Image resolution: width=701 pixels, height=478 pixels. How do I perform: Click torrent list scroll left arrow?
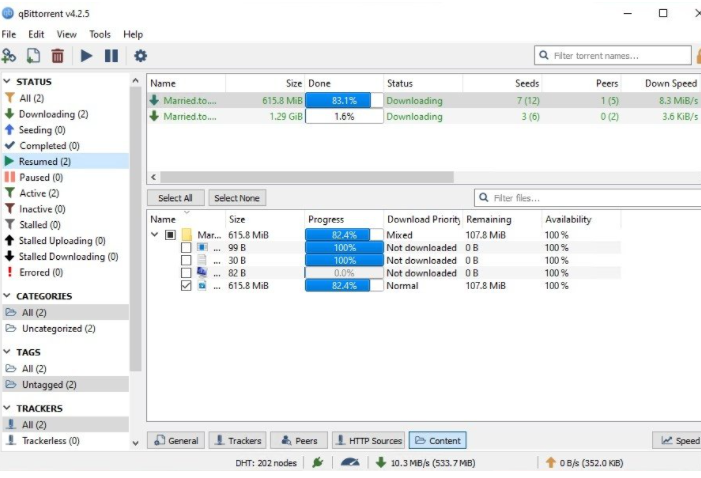153,177
